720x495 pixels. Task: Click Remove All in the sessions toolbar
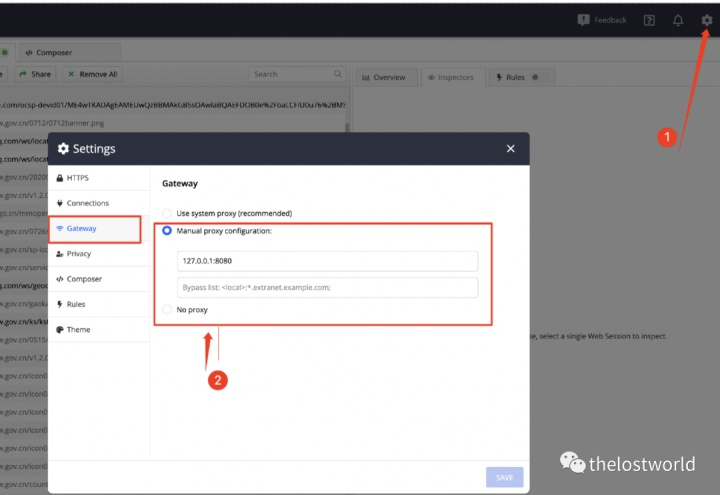tap(93, 74)
